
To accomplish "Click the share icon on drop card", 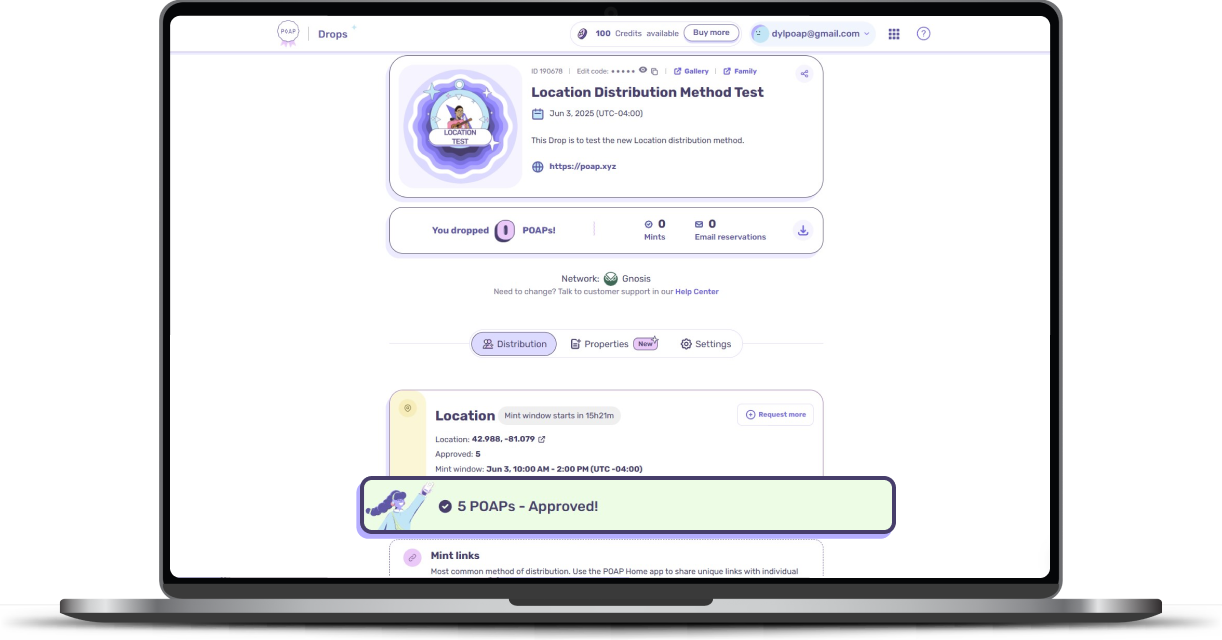I will click(x=804, y=74).
